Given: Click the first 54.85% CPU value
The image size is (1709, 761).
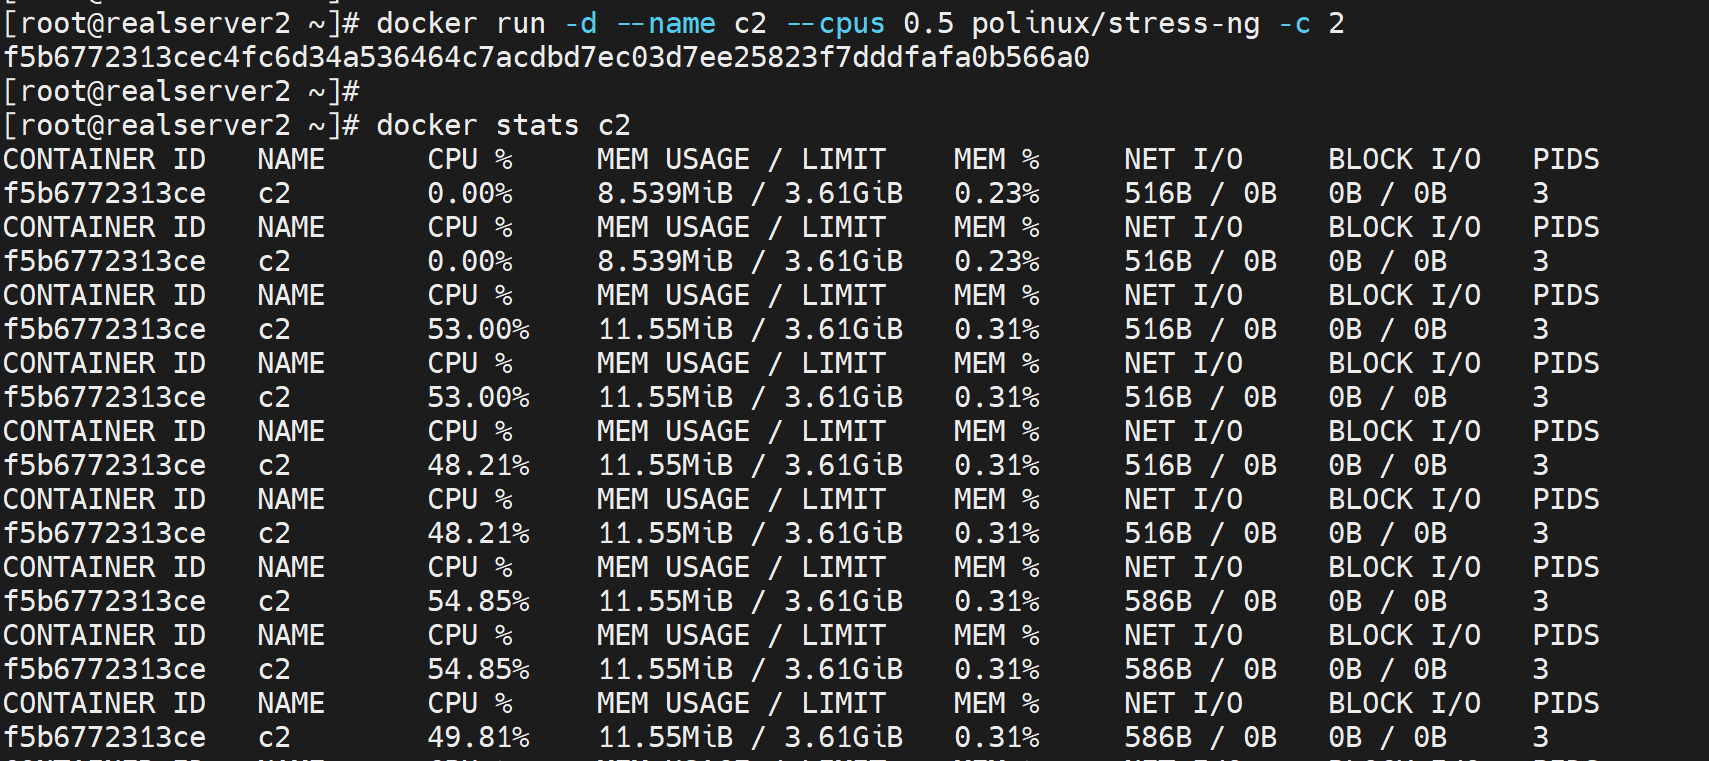Looking at the screenshot, I should coord(478,601).
